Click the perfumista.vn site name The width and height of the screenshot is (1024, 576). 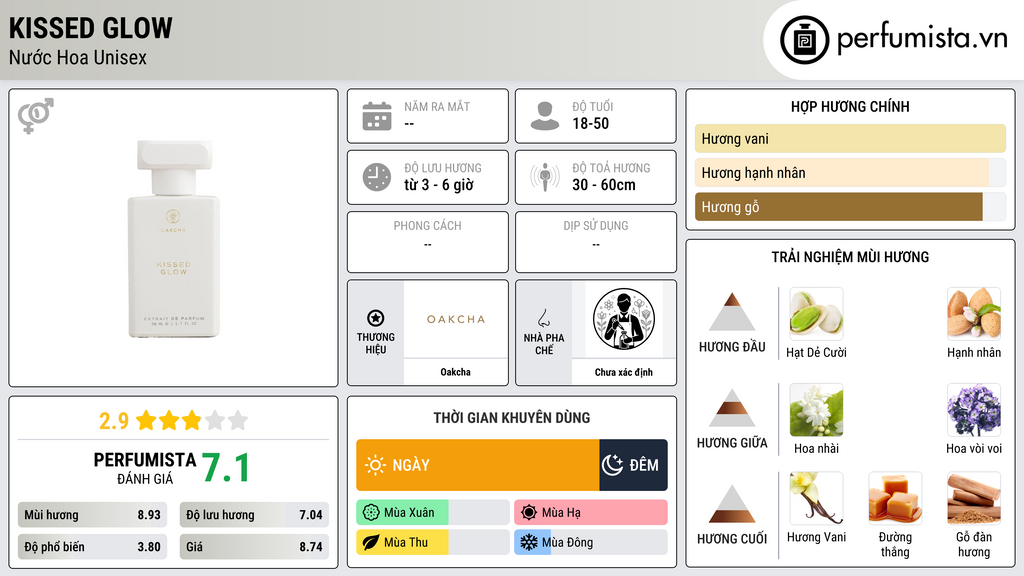coord(922,38)
